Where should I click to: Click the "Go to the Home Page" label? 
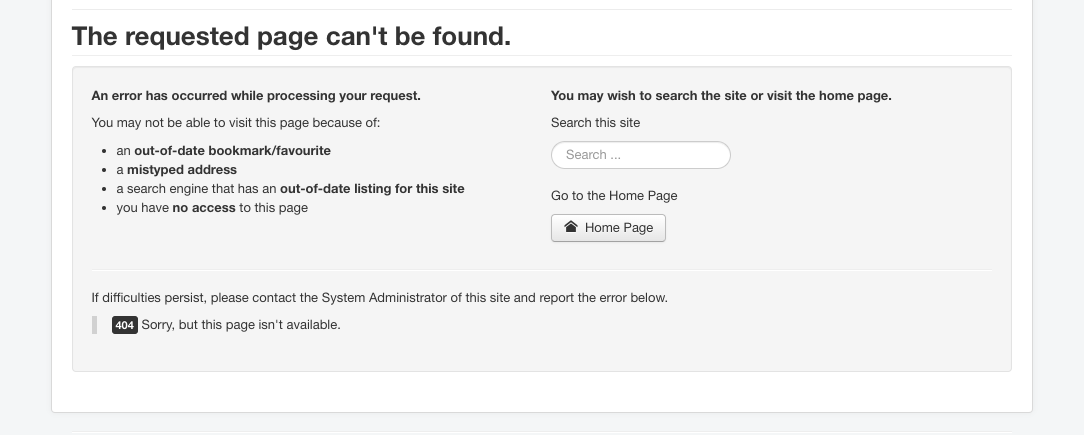click(613, 196)
